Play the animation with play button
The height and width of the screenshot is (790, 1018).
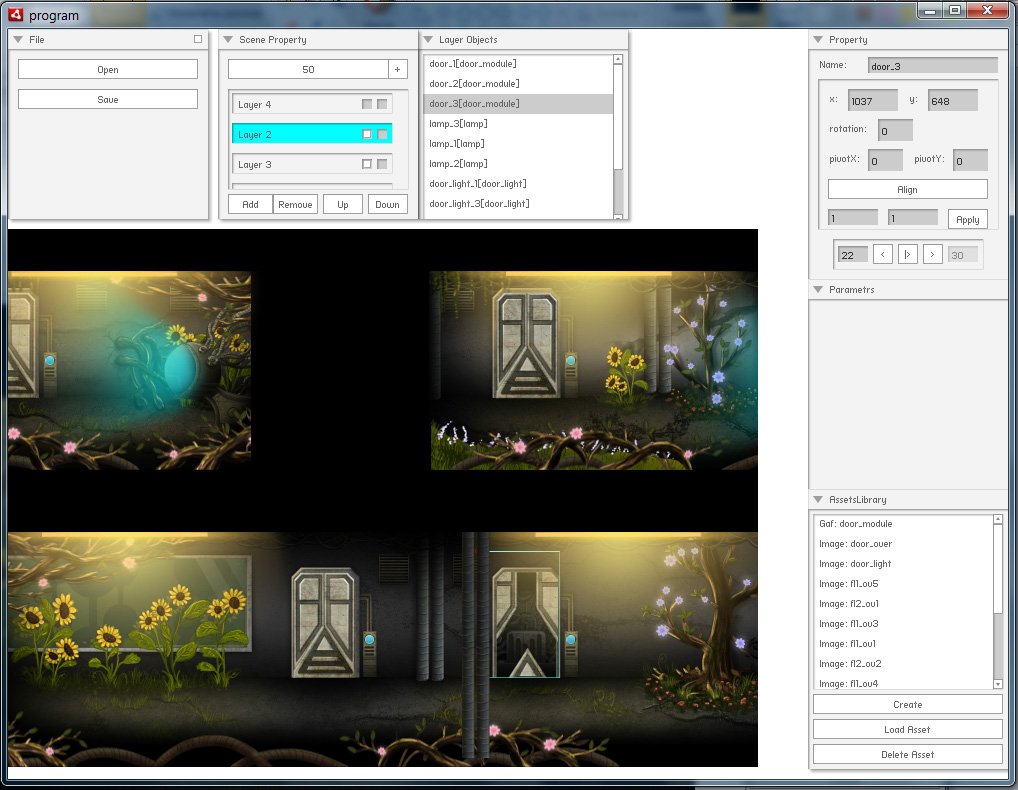click(x=908, y=254)
